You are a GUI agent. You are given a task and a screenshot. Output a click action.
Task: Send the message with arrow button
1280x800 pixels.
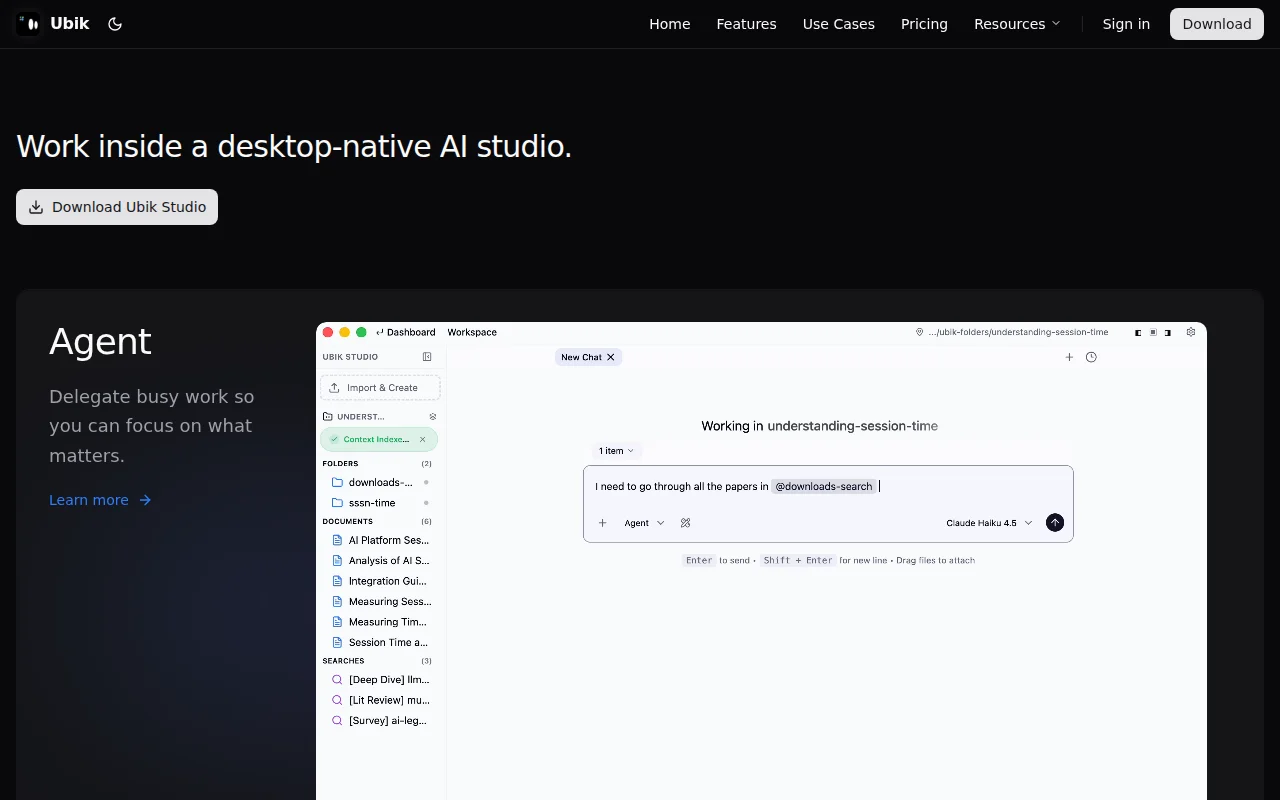pos(1055,523)
